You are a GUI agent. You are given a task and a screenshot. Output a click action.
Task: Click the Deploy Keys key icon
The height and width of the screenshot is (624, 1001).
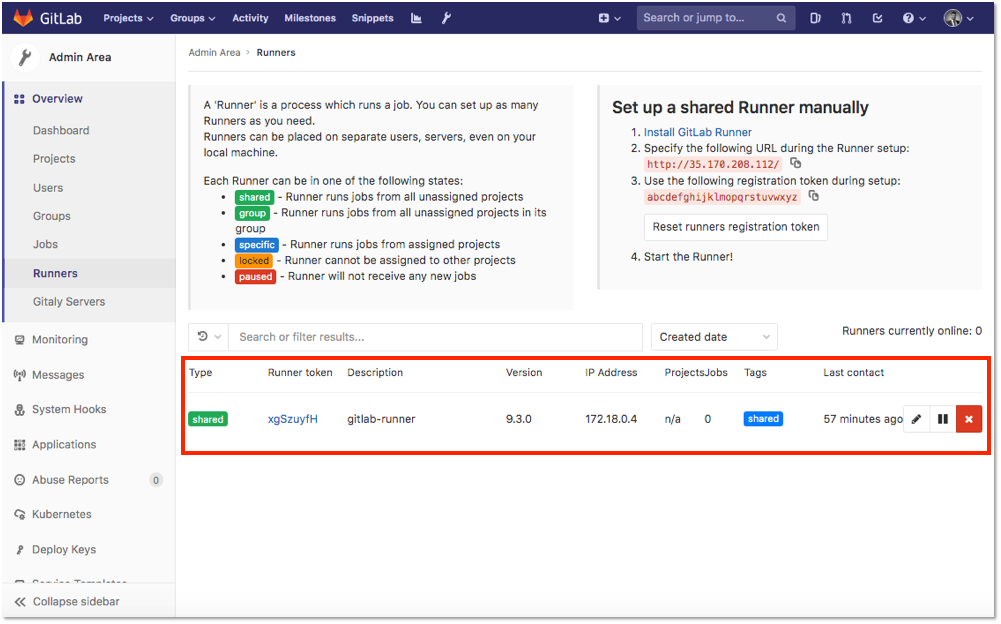pyautogui.click(x=20, y=549)
